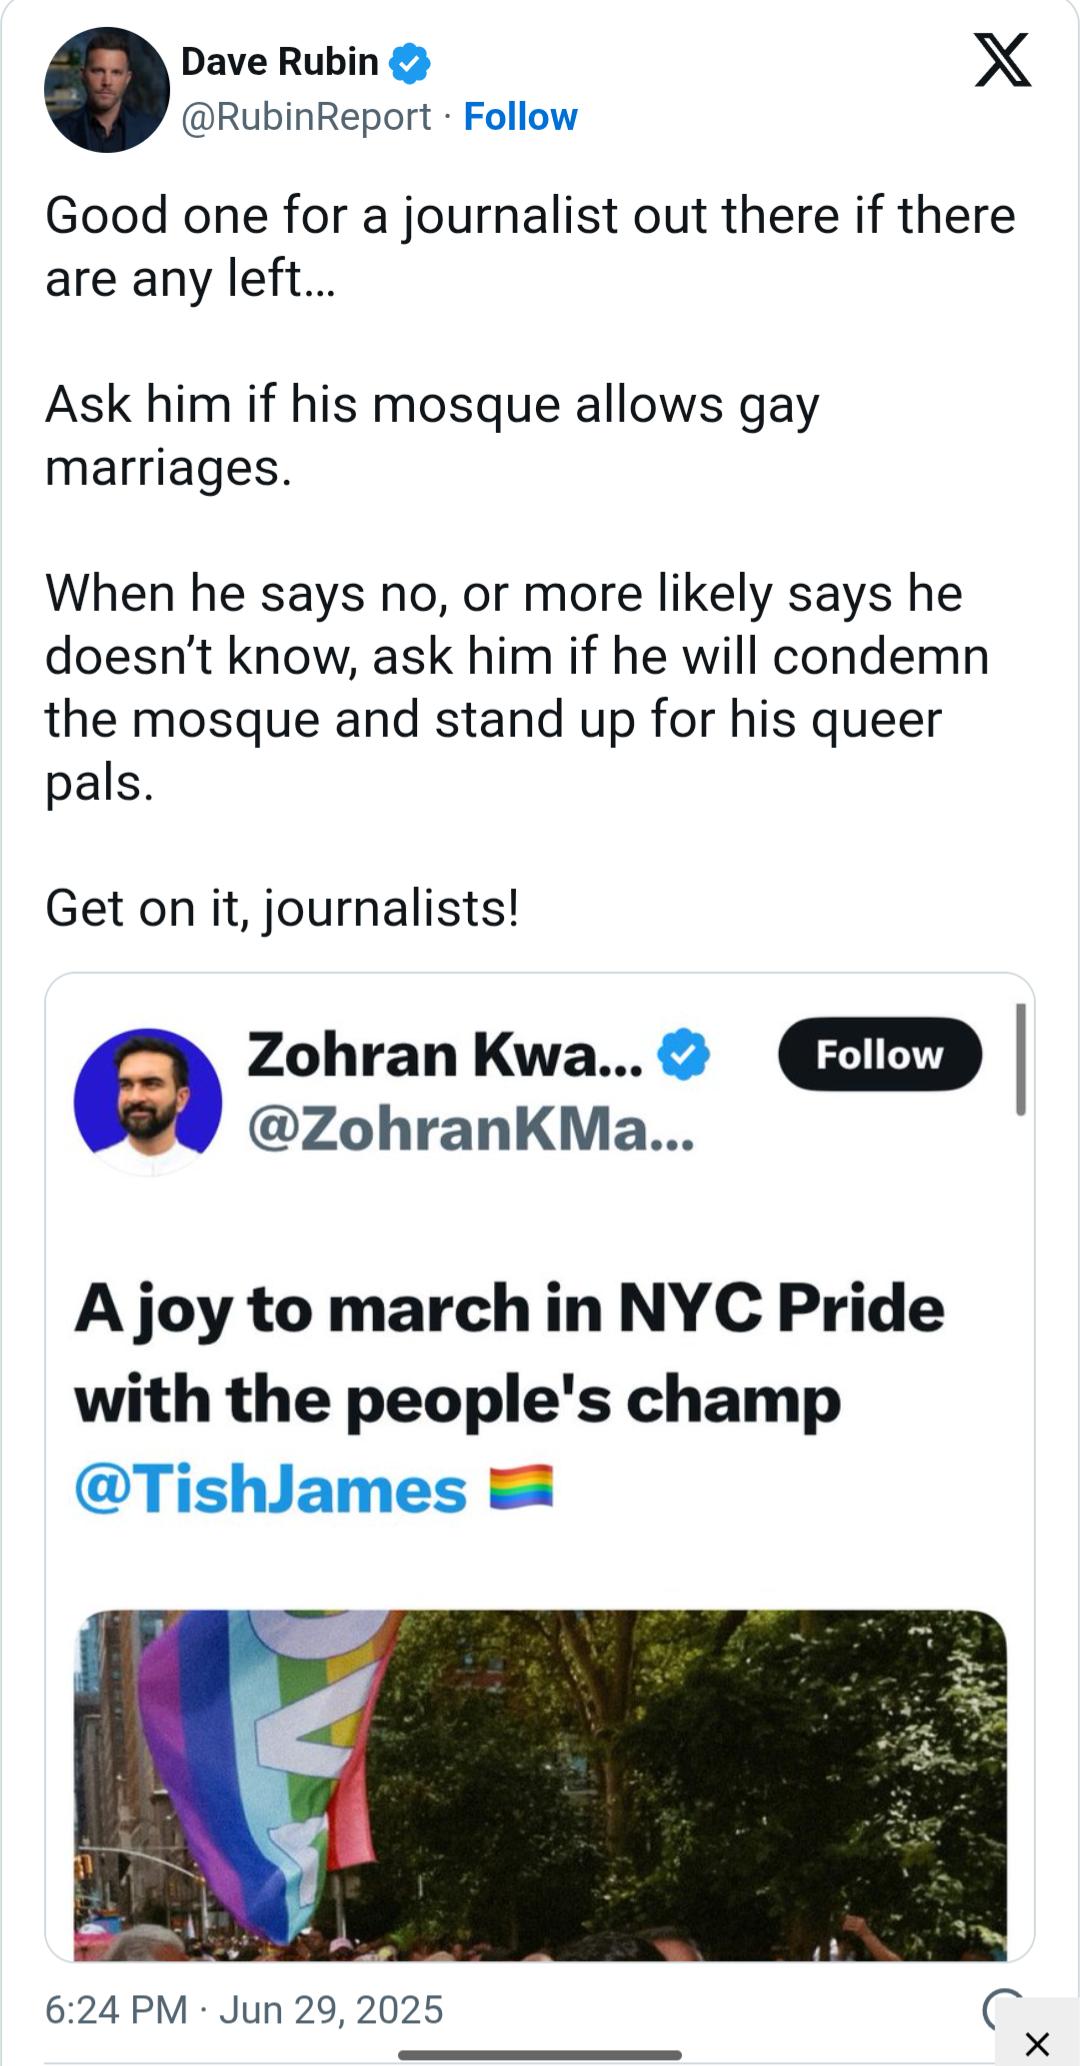Click the rainbow pride flag emoji

tap(521, 1487)
